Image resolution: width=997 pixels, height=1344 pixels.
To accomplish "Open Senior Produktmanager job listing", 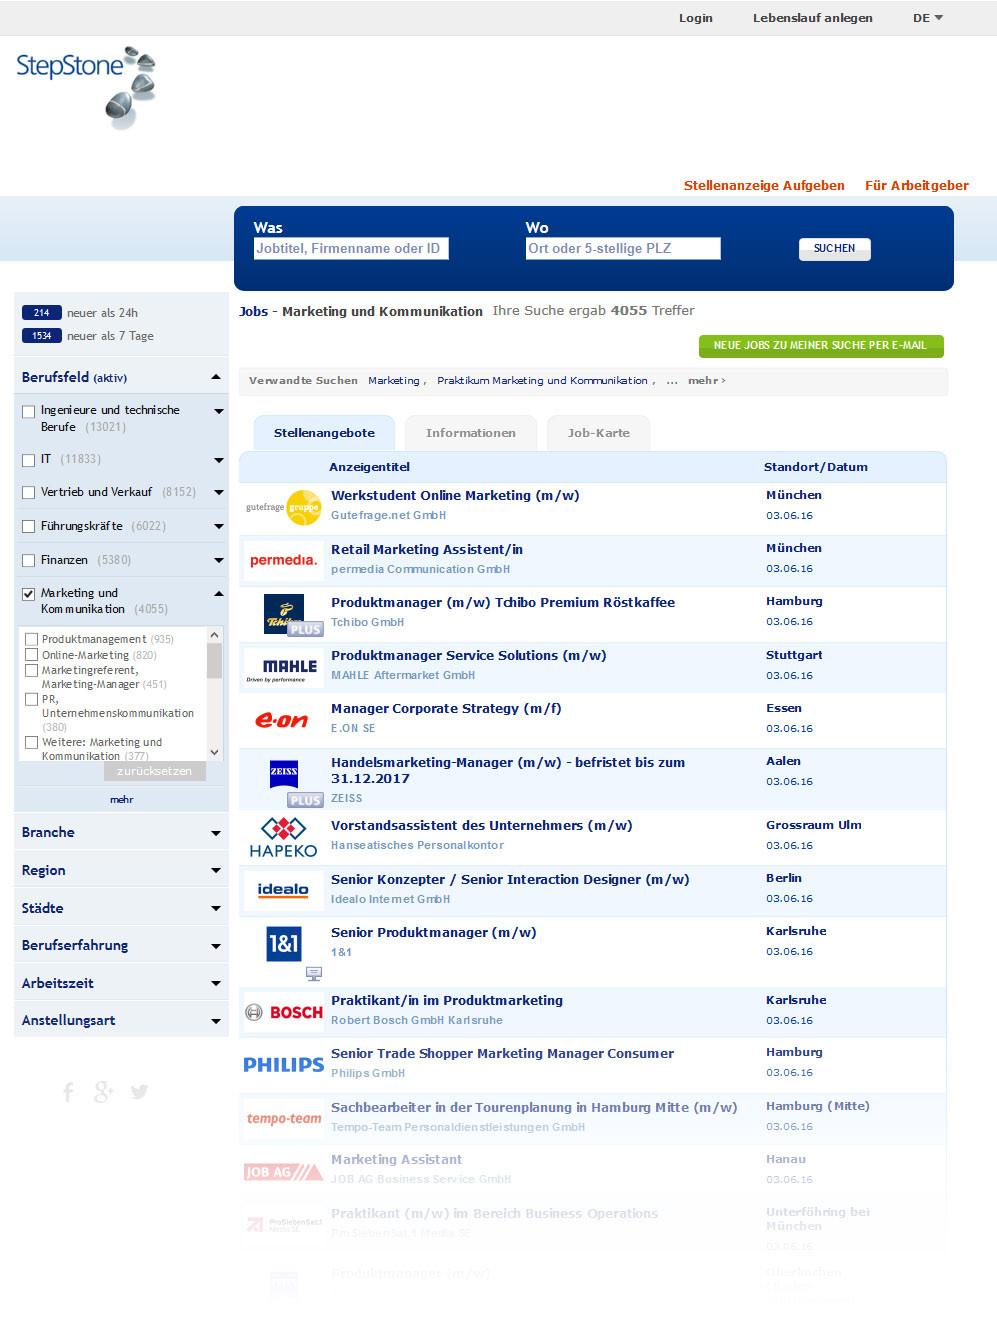I will [434, 933].
